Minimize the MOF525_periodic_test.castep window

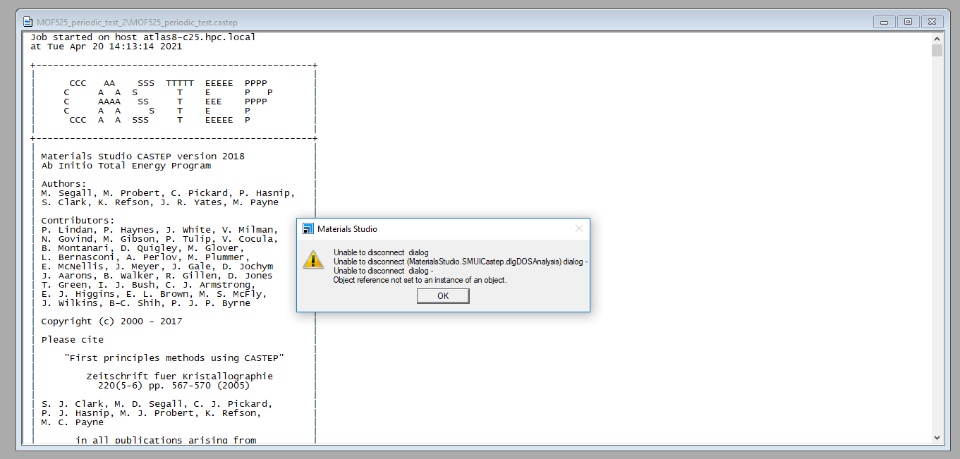[x=884, y=21]
